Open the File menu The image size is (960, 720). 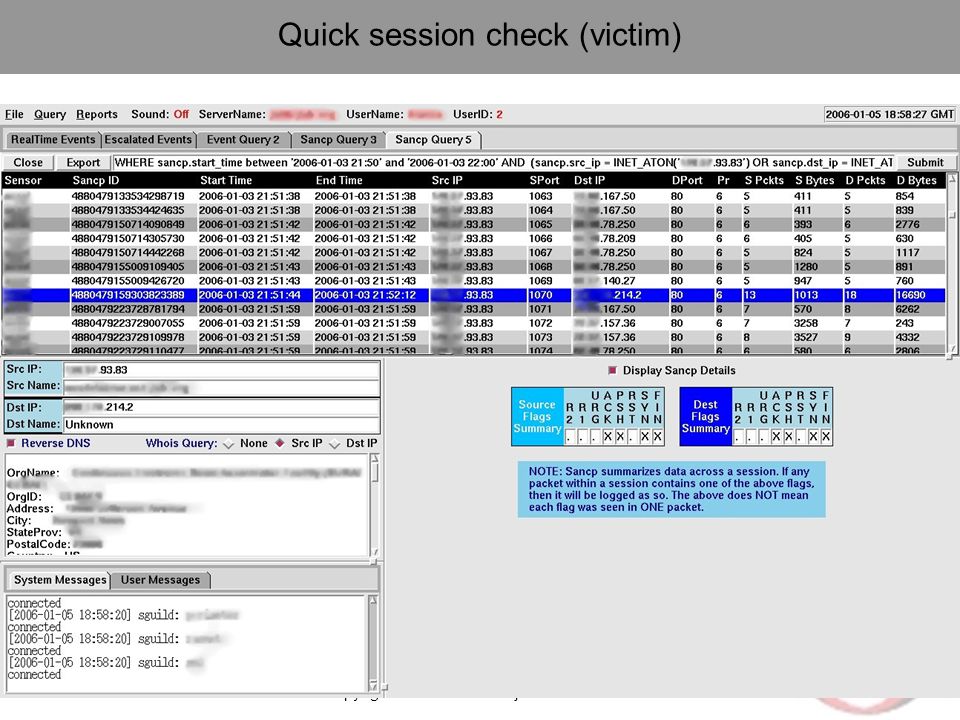click(14, 114)
